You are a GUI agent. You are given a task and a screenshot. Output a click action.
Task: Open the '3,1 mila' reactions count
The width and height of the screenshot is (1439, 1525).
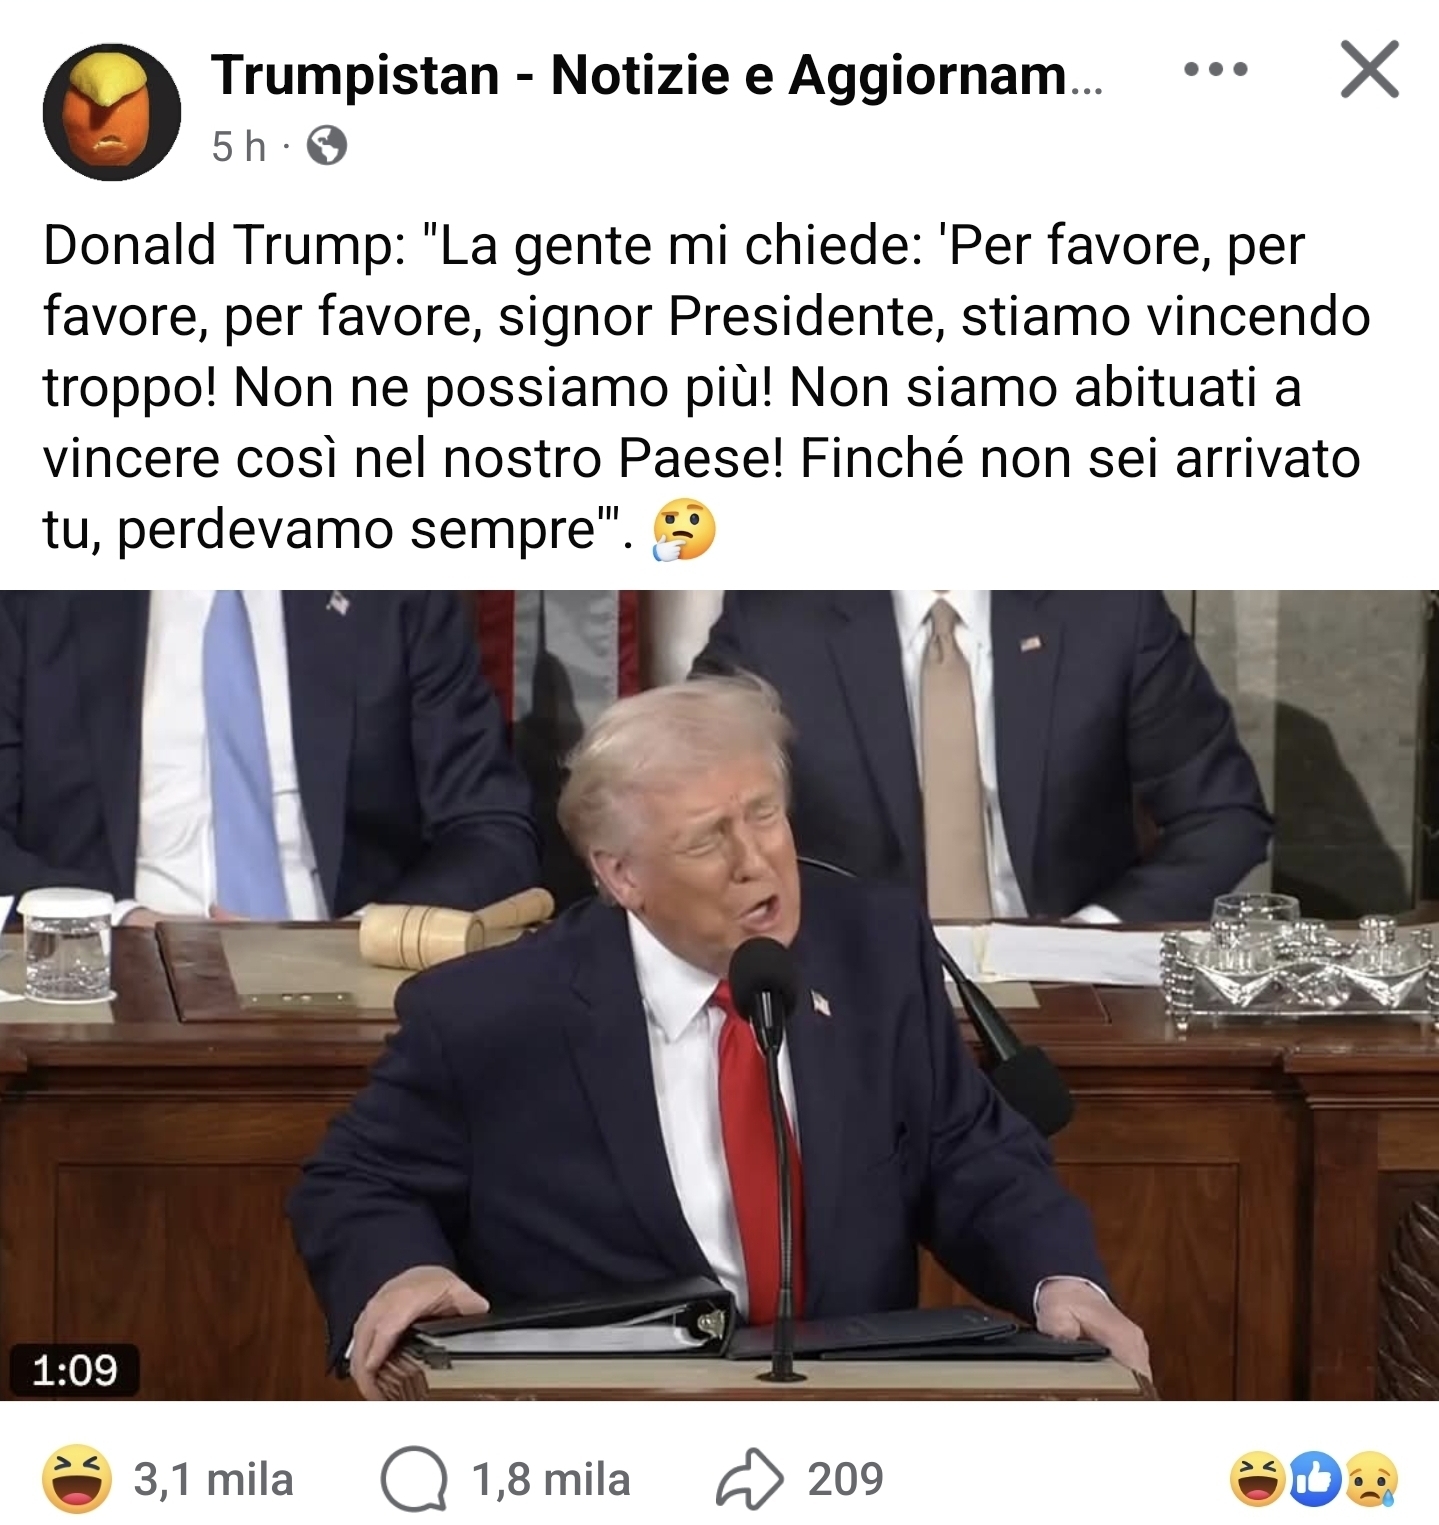pyautogui.click(x=213, y=1480)
